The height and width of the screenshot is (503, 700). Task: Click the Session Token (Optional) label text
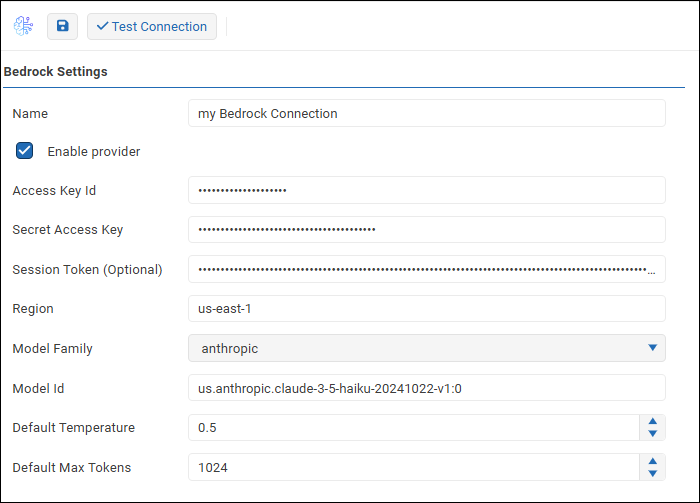pyautogui.click(x=87, y=269)
